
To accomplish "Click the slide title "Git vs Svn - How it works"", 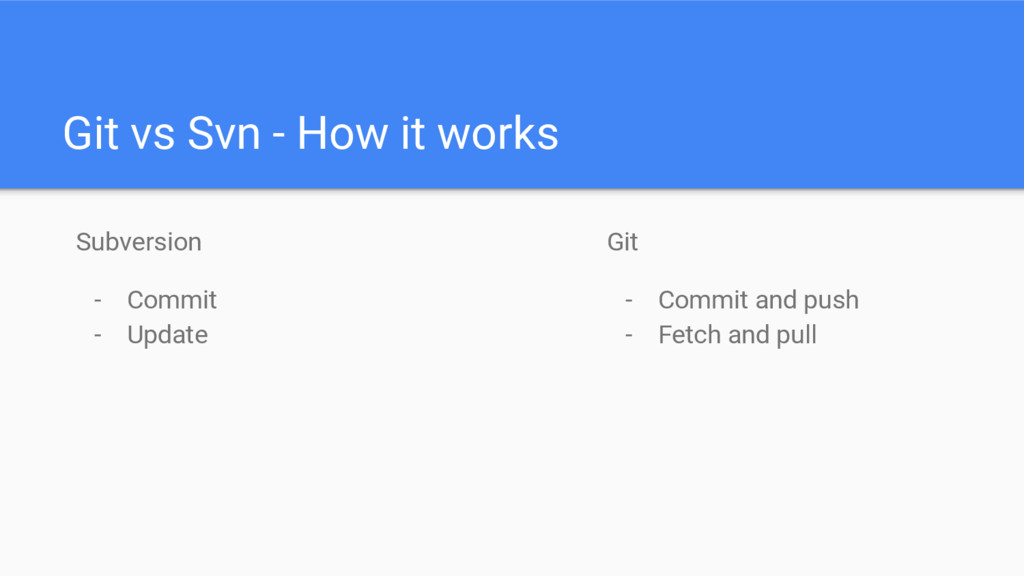I will [311, 134].
